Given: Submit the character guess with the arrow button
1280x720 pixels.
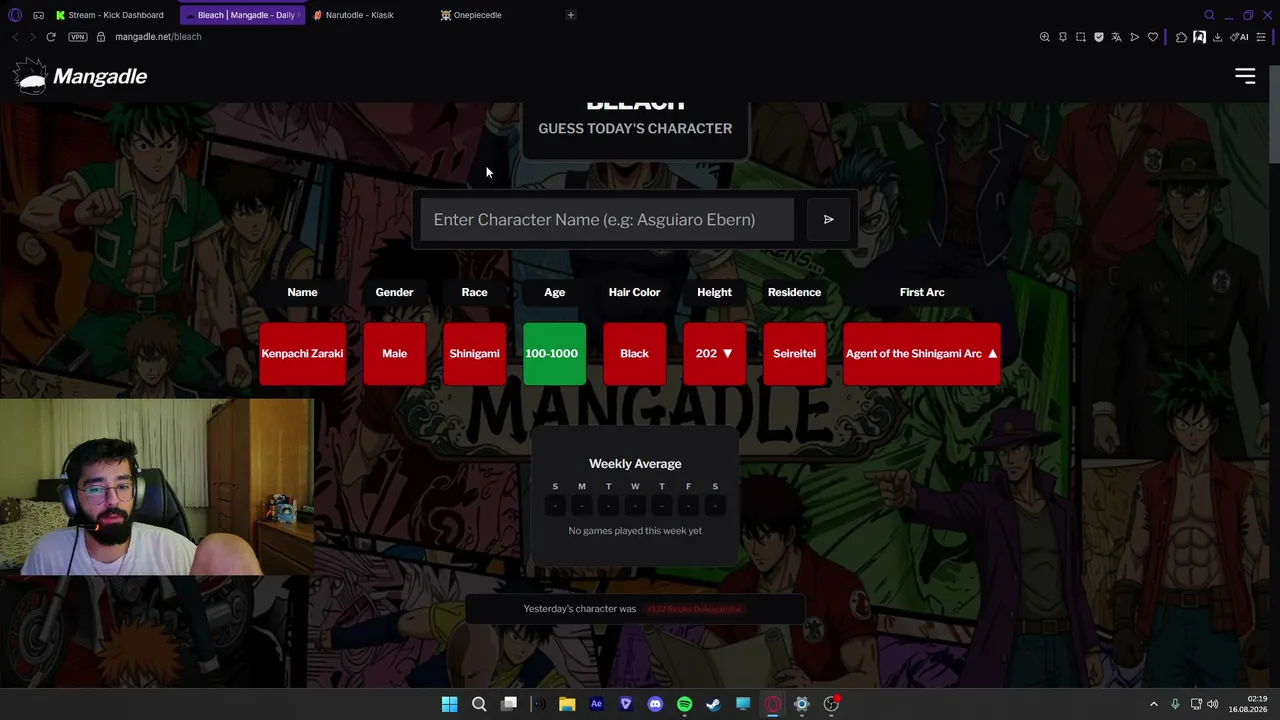Looking at the screenshot, I should [828, 219].
